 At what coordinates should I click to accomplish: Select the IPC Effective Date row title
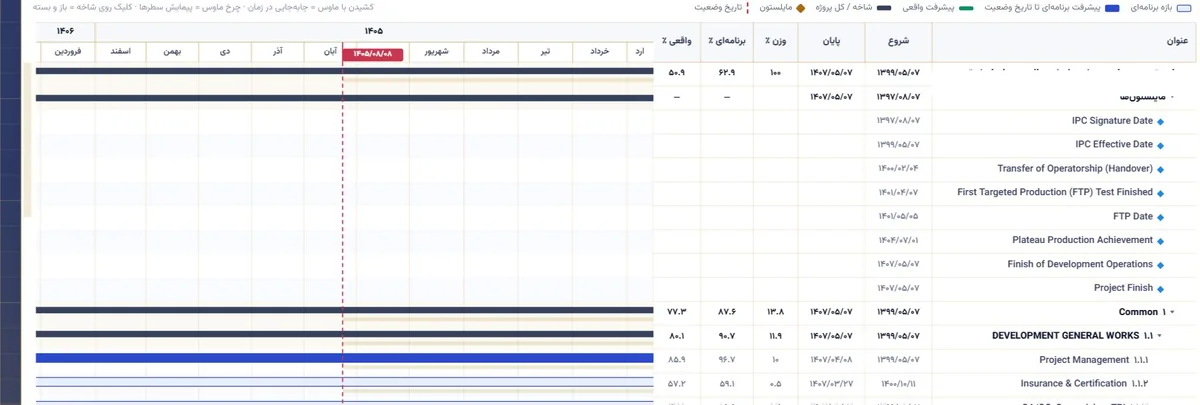(1114, 145)
